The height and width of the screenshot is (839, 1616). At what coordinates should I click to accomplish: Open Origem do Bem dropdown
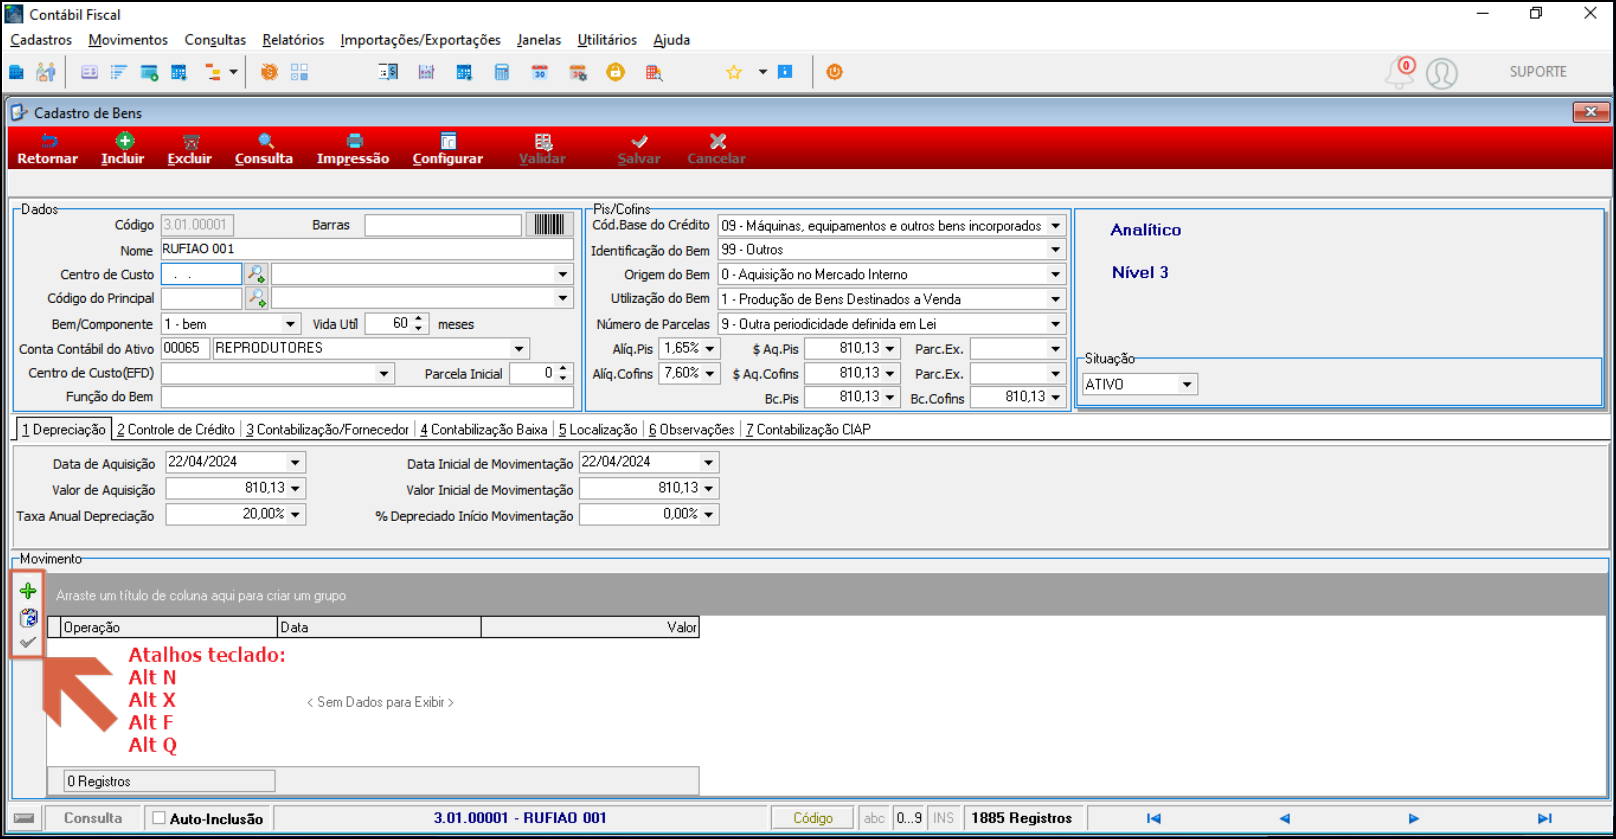pos(1055,274)
